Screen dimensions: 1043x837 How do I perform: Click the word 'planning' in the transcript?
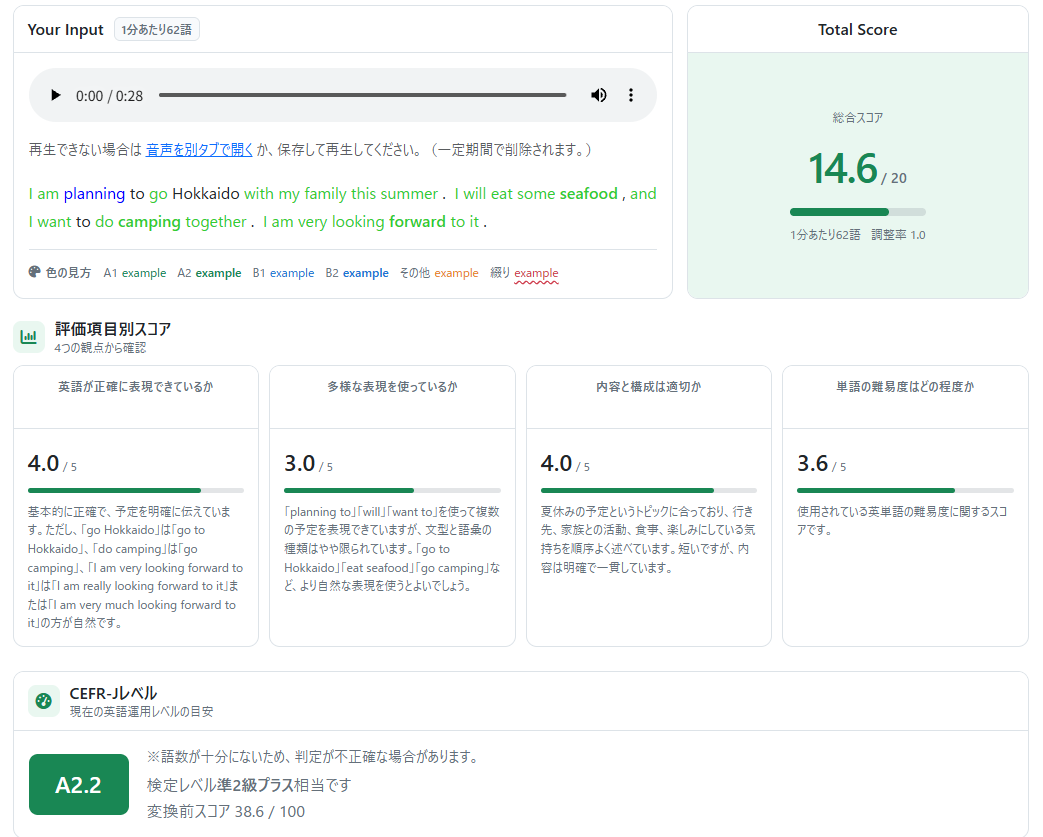(94, 194)
